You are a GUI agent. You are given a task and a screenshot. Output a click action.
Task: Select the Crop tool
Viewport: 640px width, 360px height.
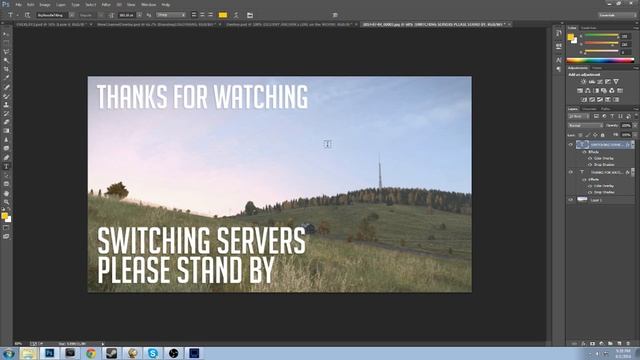[x=6, y=69]
